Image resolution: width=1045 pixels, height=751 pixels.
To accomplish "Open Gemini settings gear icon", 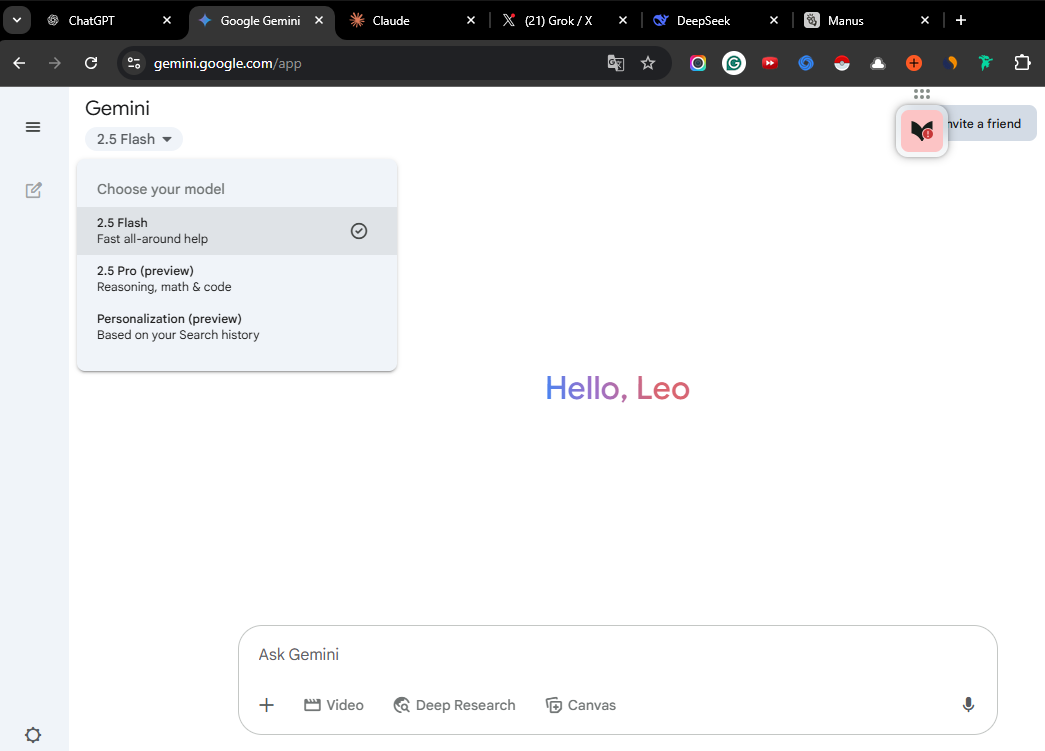I will (x=33, y=735).
